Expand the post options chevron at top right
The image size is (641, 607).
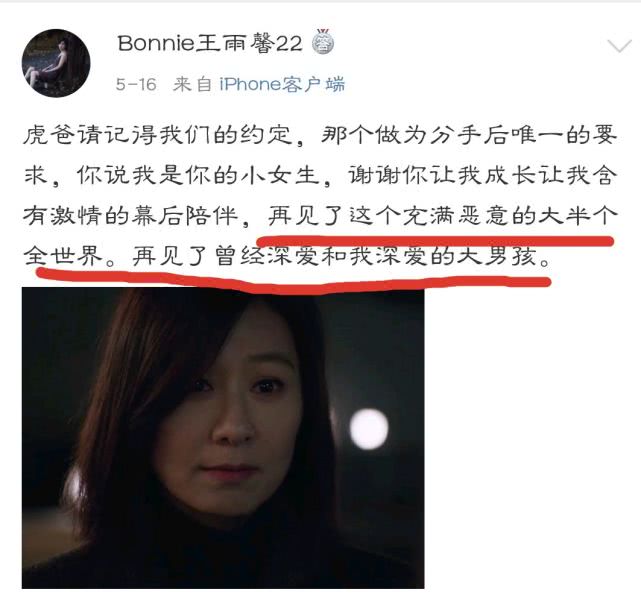620,46
